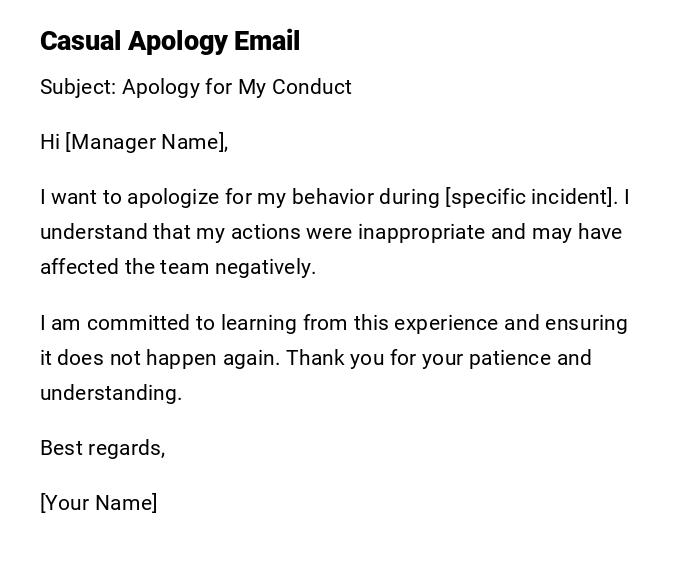The width and height of the screenshot is (700, 566).
Task: Click the "[Your Name]" signature placeholder
Action: point(99,503)
